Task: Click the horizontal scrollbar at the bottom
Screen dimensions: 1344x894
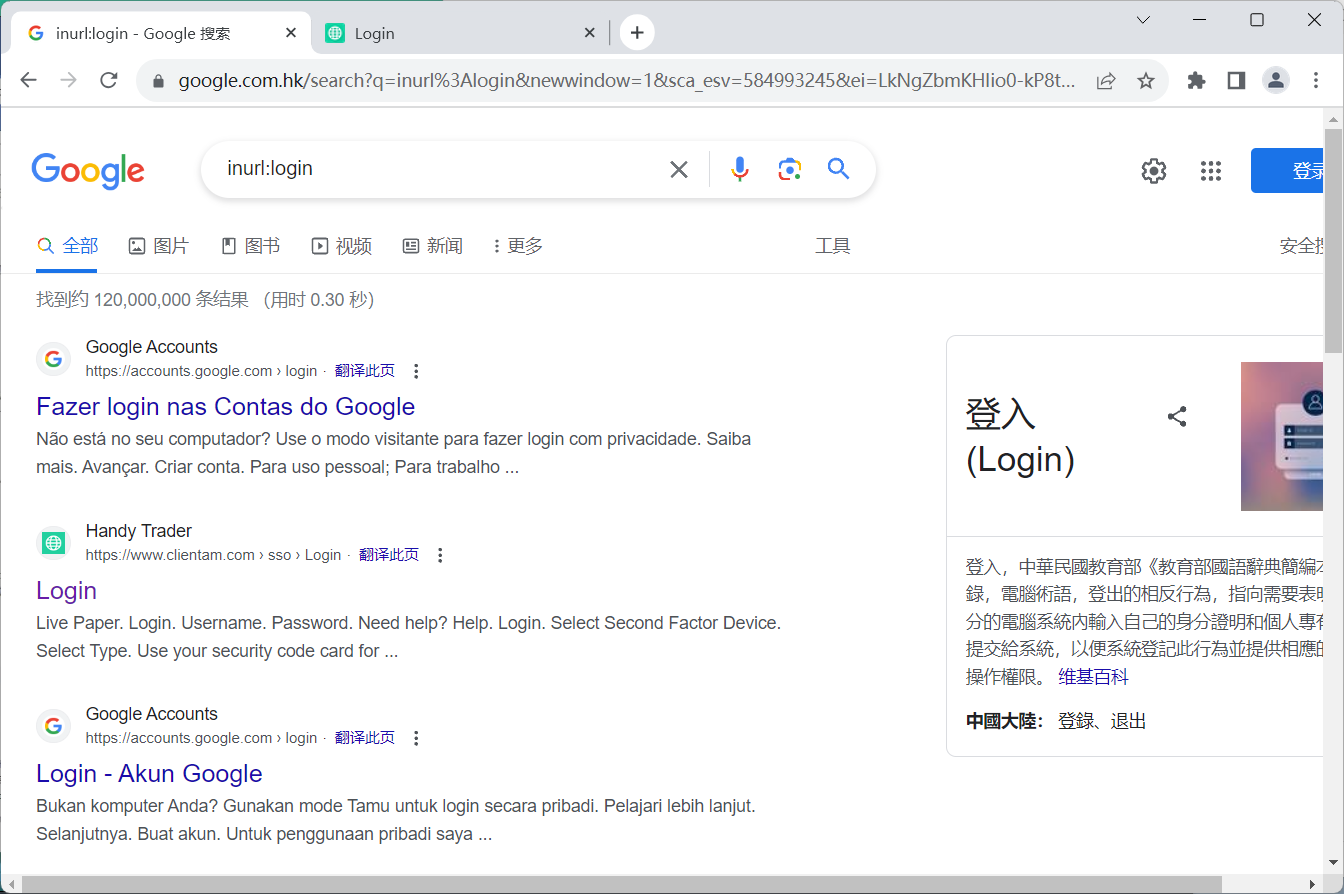Action: click(x=621, y=884)
